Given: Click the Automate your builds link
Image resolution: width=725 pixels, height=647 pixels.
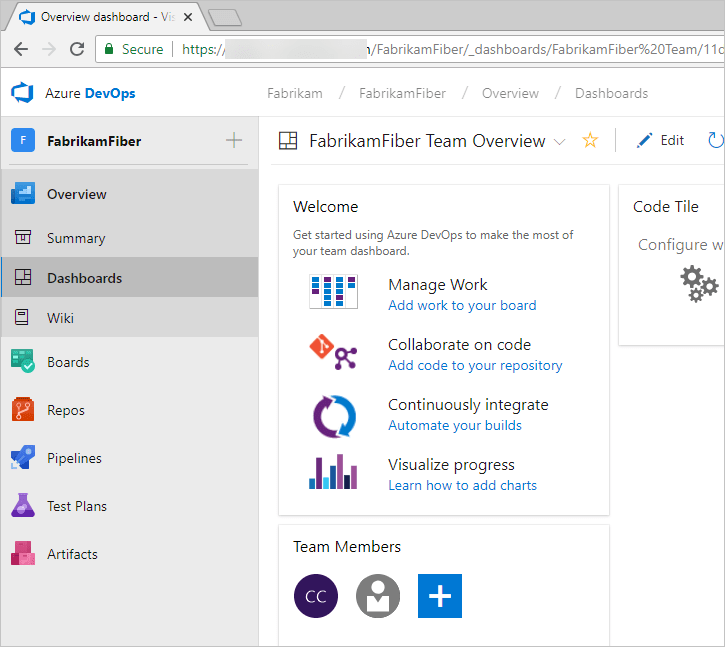Looking at the screenshot, I should [455, 425].
